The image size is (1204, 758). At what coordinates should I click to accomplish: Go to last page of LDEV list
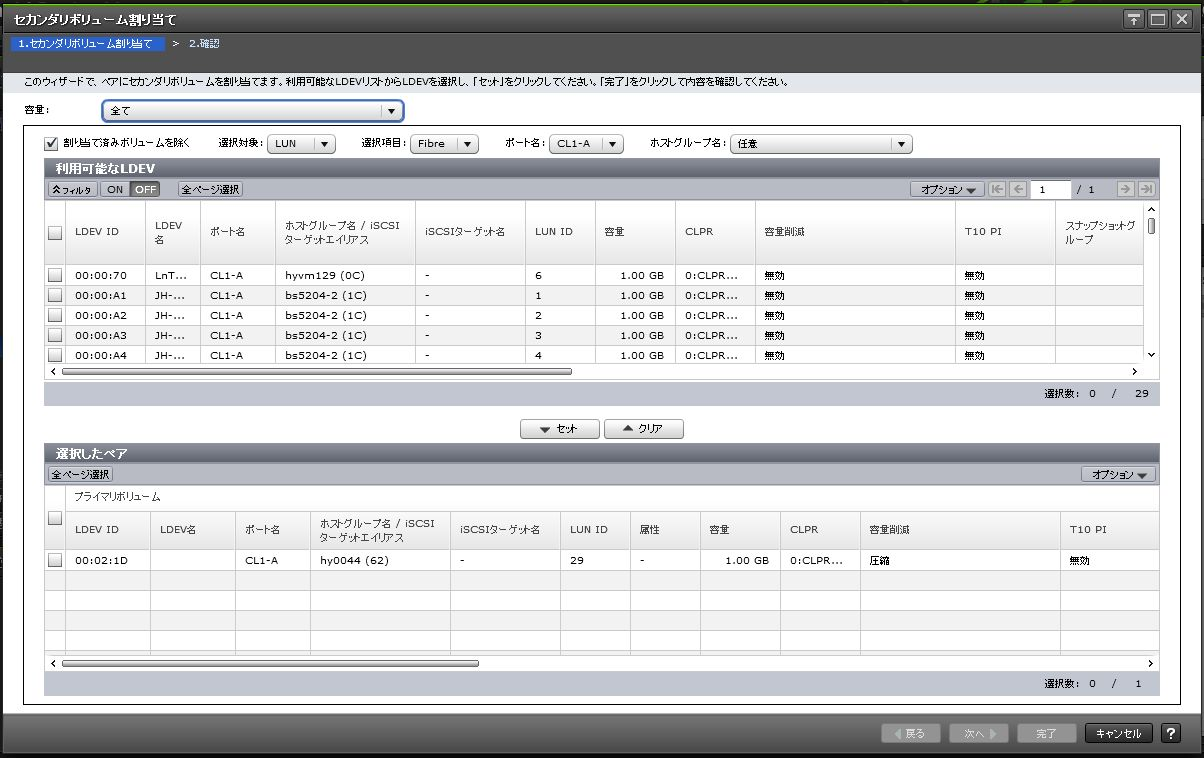[x=1146, y=189]
